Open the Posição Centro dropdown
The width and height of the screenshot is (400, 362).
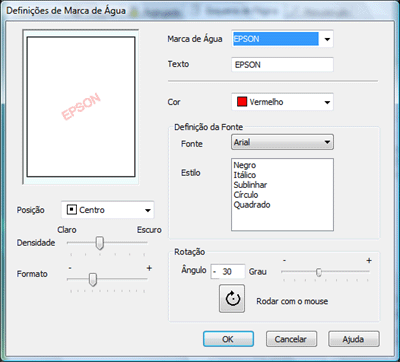click(108, 210)
